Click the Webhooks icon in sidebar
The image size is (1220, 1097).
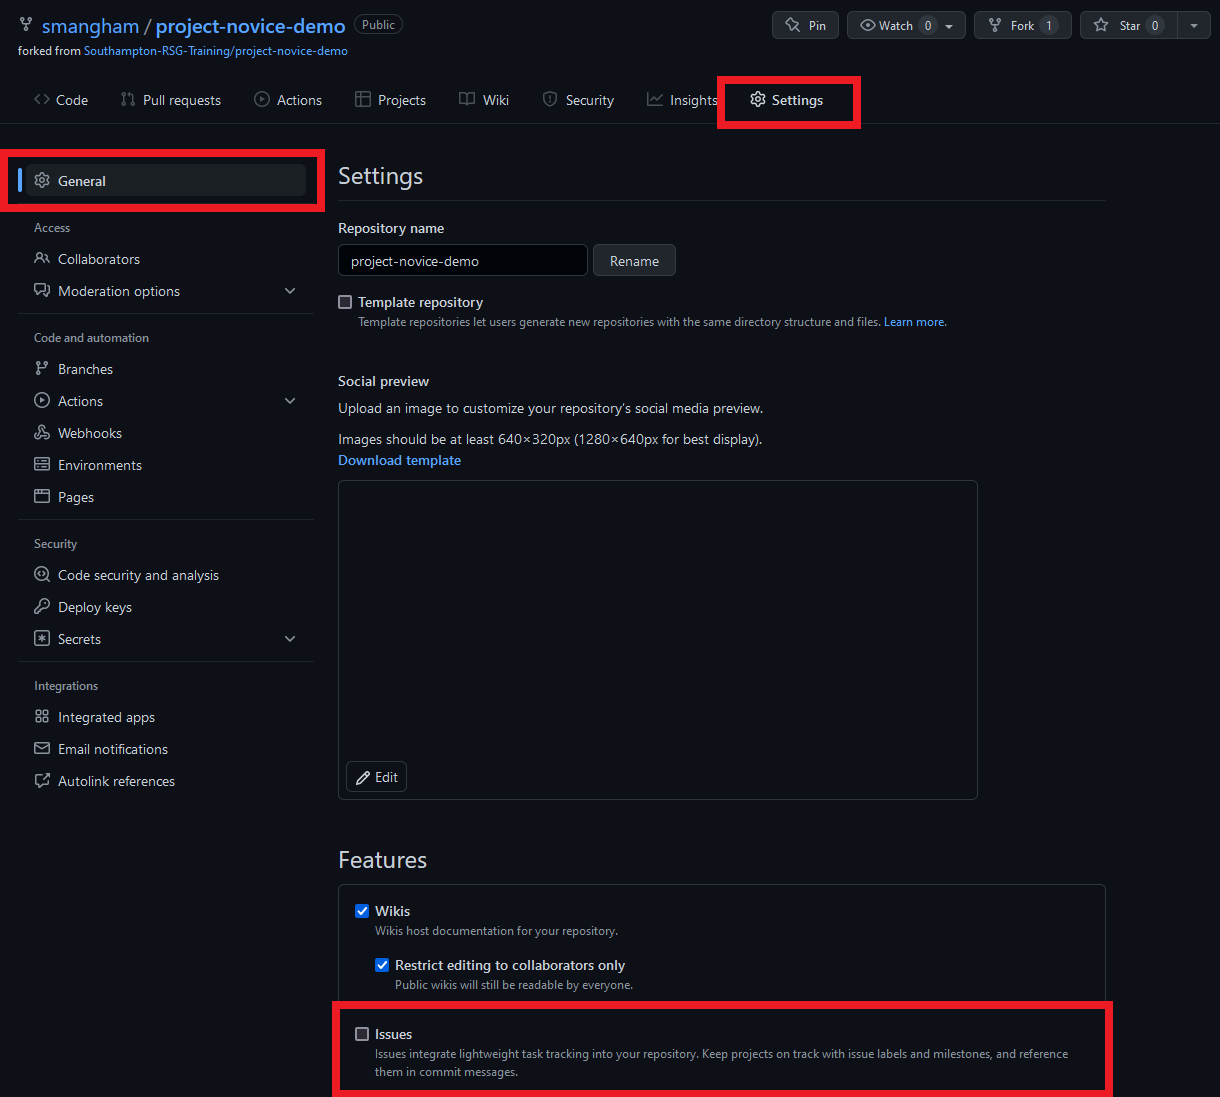[42, 433]
